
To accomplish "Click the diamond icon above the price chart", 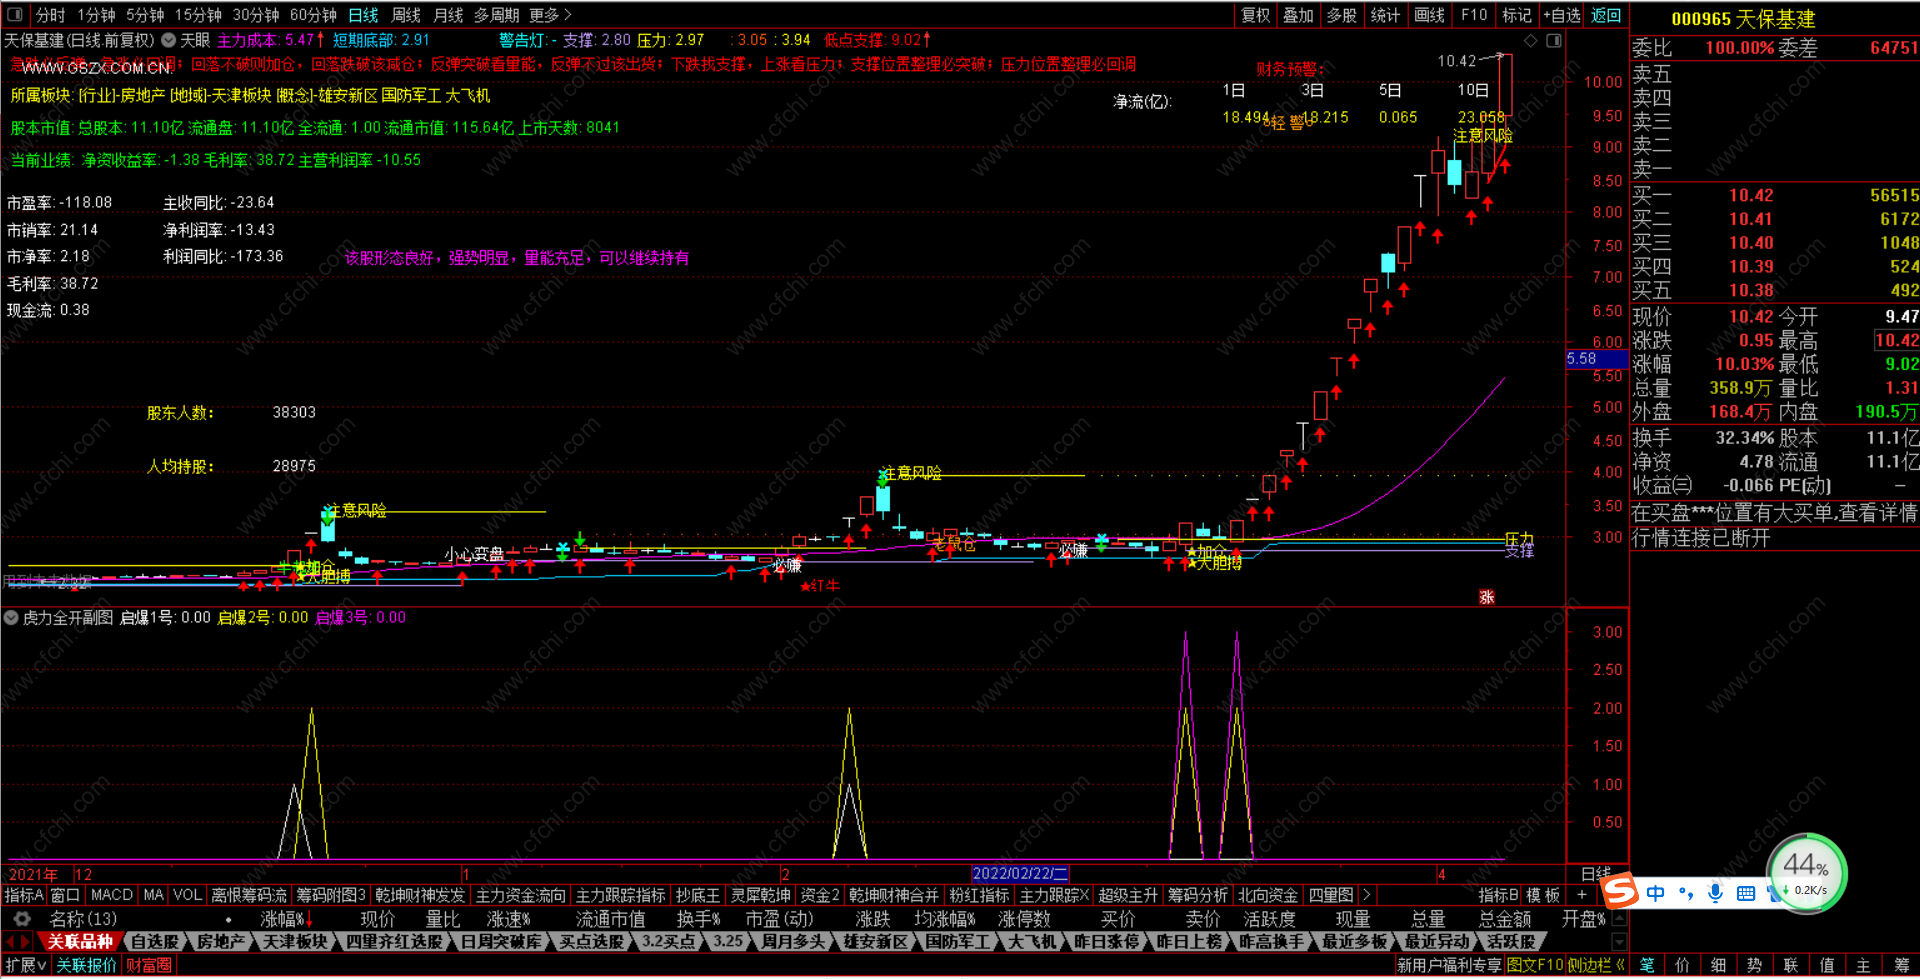I will [1530, 40].
